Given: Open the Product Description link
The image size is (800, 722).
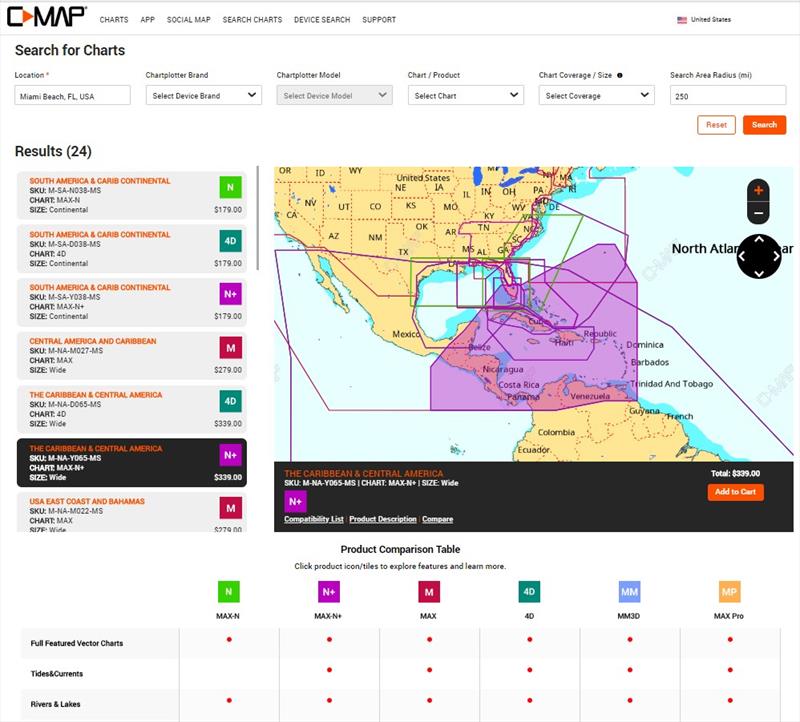Looking at the screenshot, I should [x=383, y=519].
